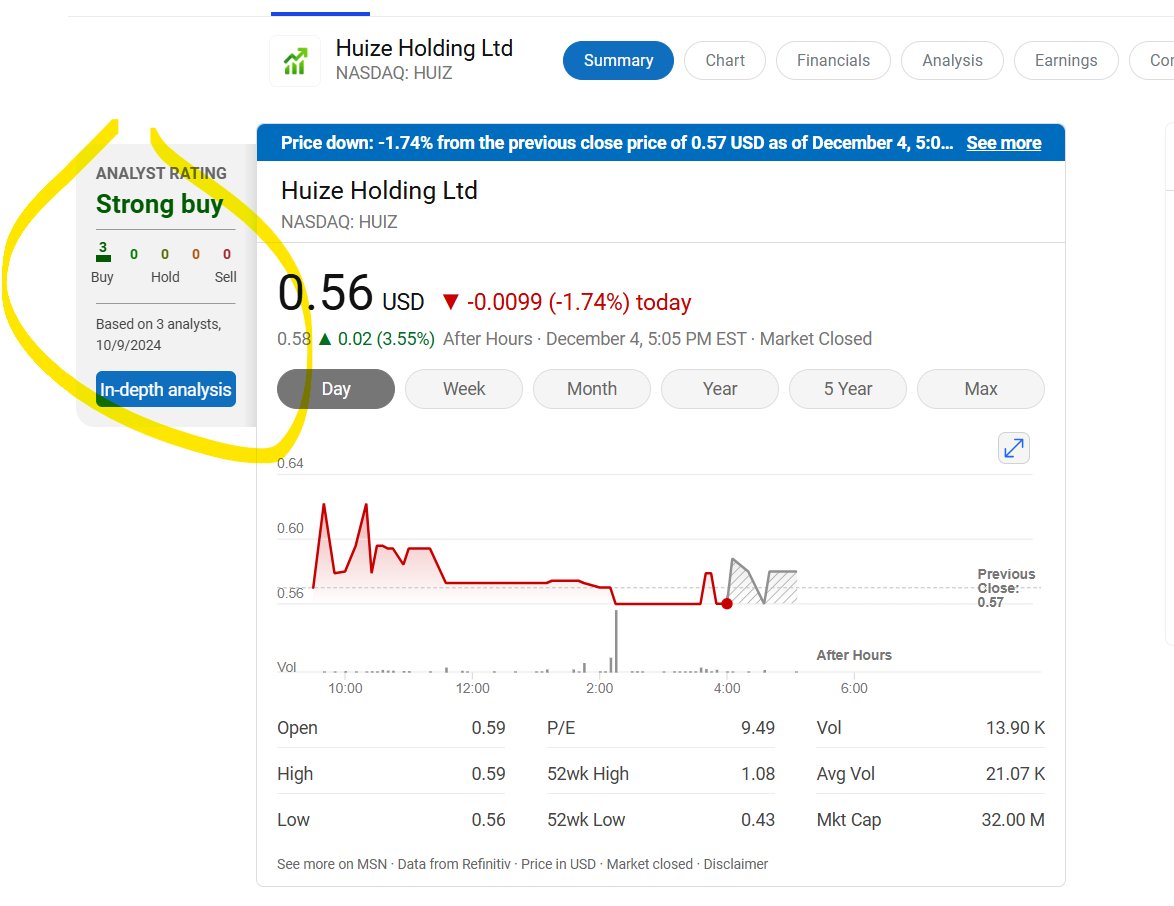The width and height of the screenshot is (1174, 906).
Task: Click the Huize Holding green chart logo icon
Action: pyautogui.click(x=295, y=61)
